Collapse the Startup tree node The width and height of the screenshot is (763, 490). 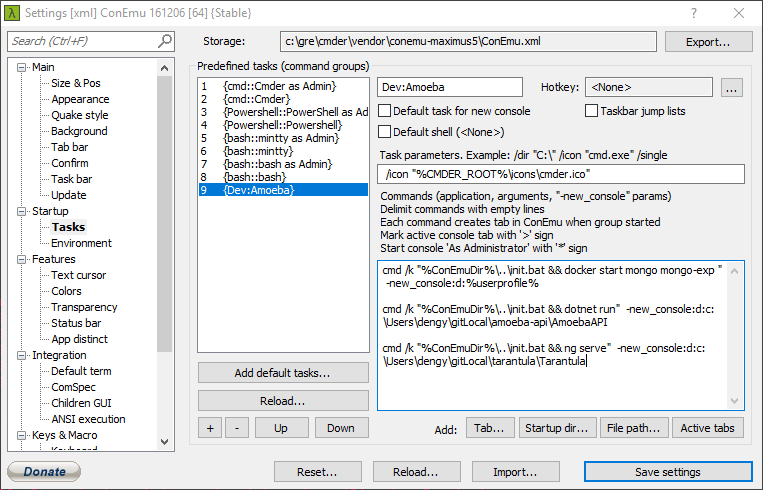21,211
